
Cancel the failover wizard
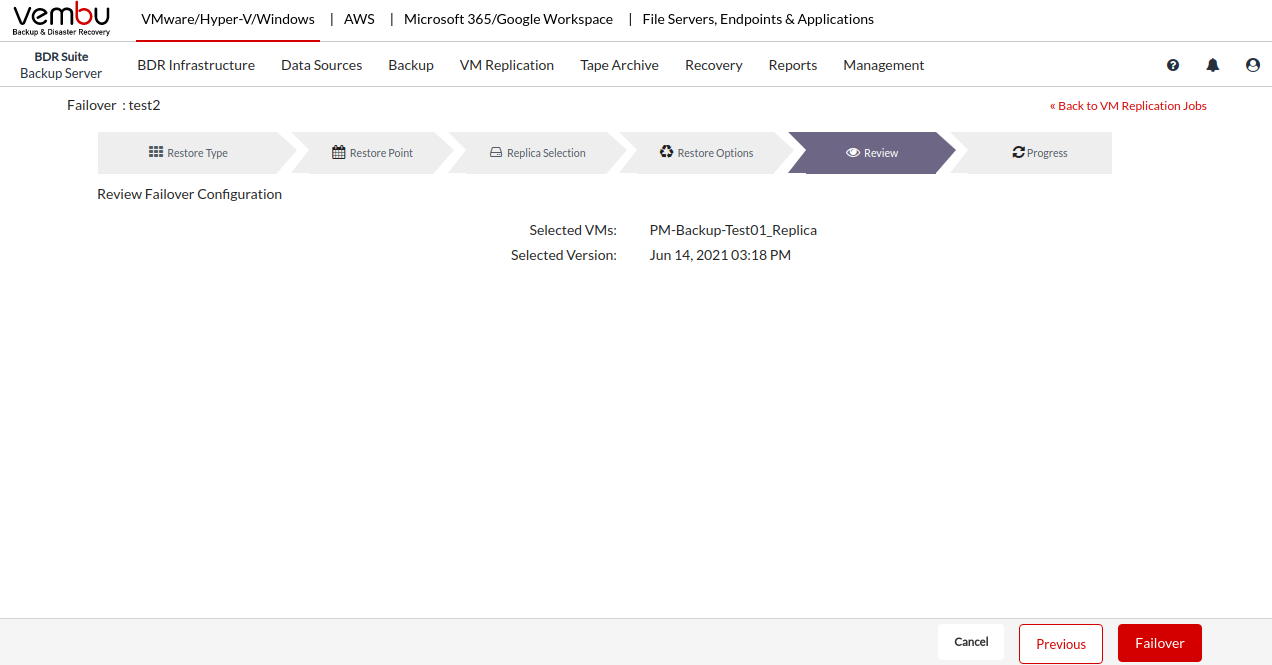(x=971, y=642)
